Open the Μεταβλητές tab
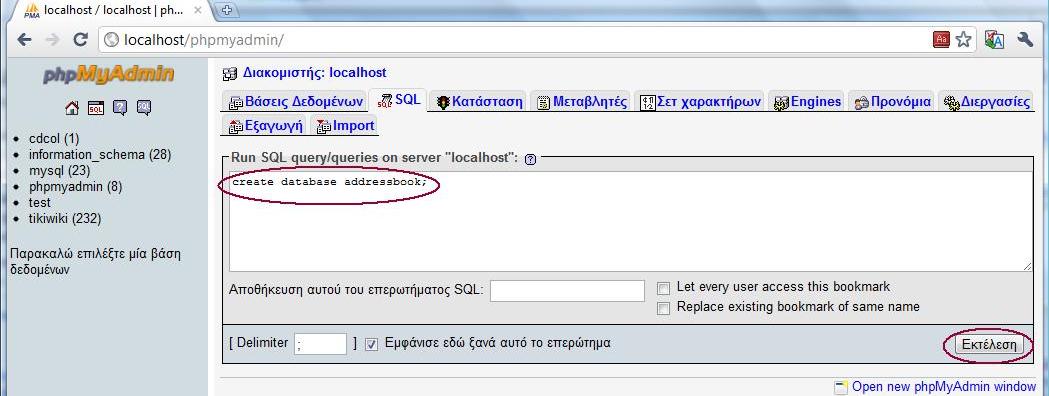This screenshot has height=396, width=1049. pos(582,102)
